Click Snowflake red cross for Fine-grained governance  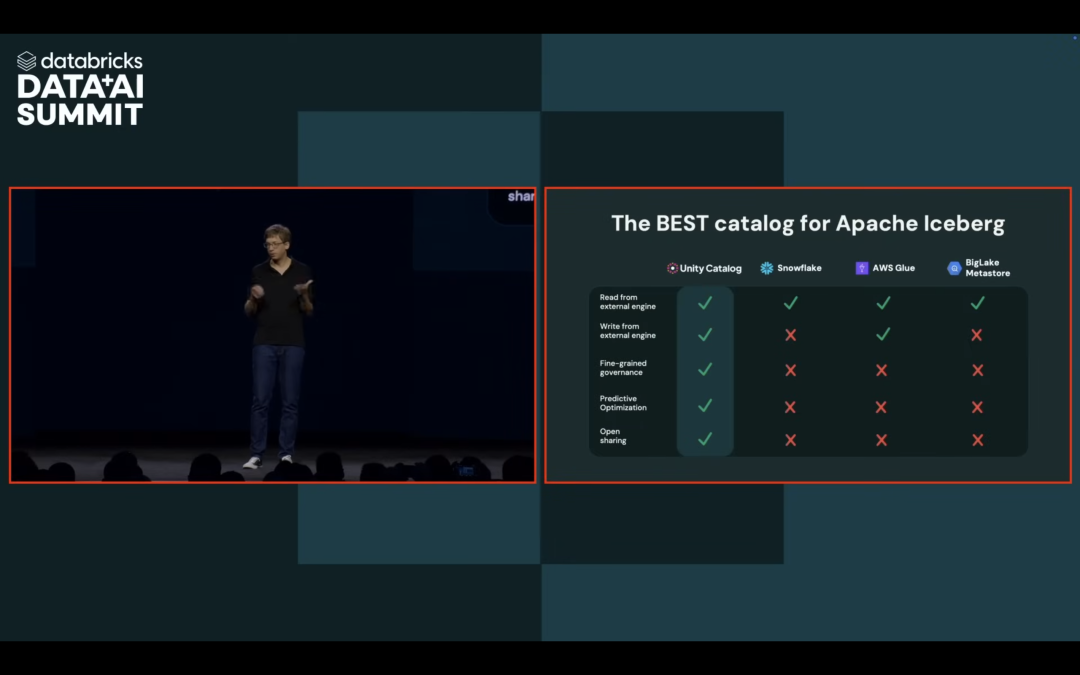tap(791, 371)
